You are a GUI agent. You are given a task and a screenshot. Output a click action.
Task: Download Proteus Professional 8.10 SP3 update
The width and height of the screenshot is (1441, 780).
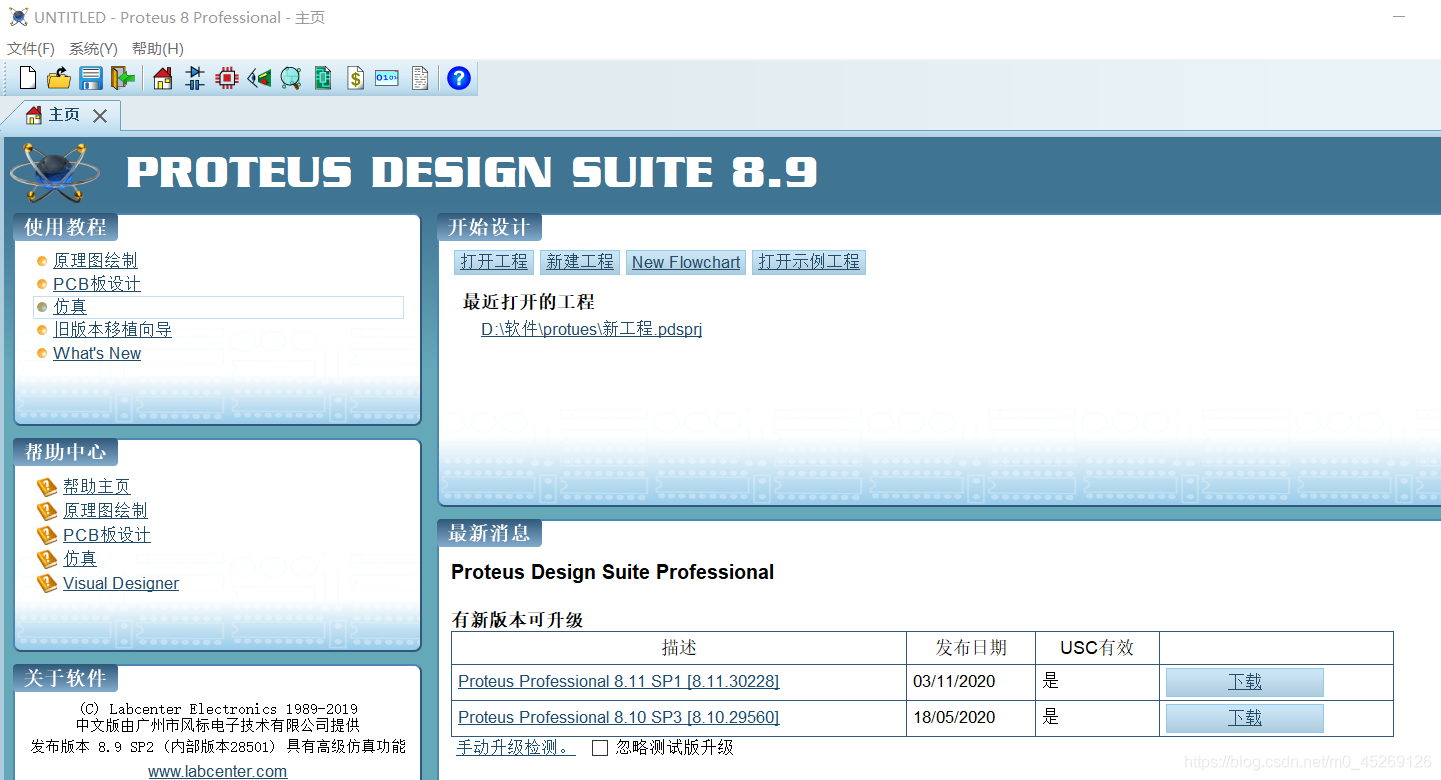(1245, 718)
